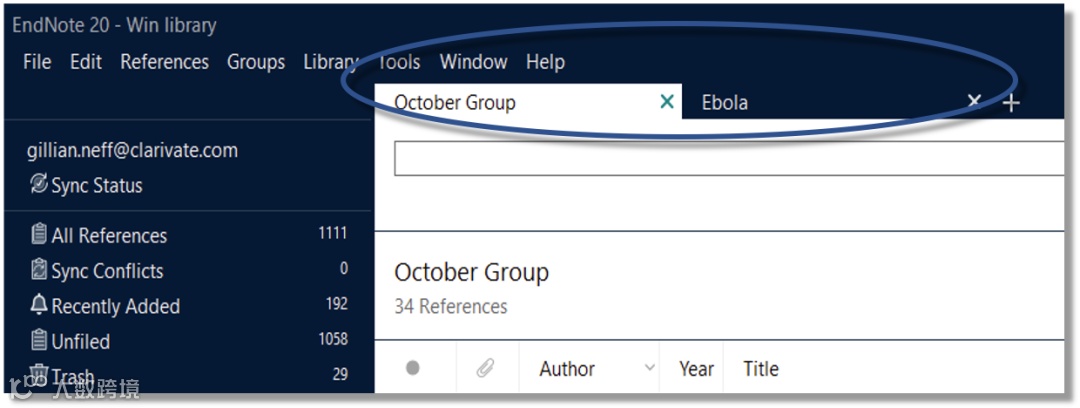
Task: Select the October Group tab
Action: click(x=455, y=103)
